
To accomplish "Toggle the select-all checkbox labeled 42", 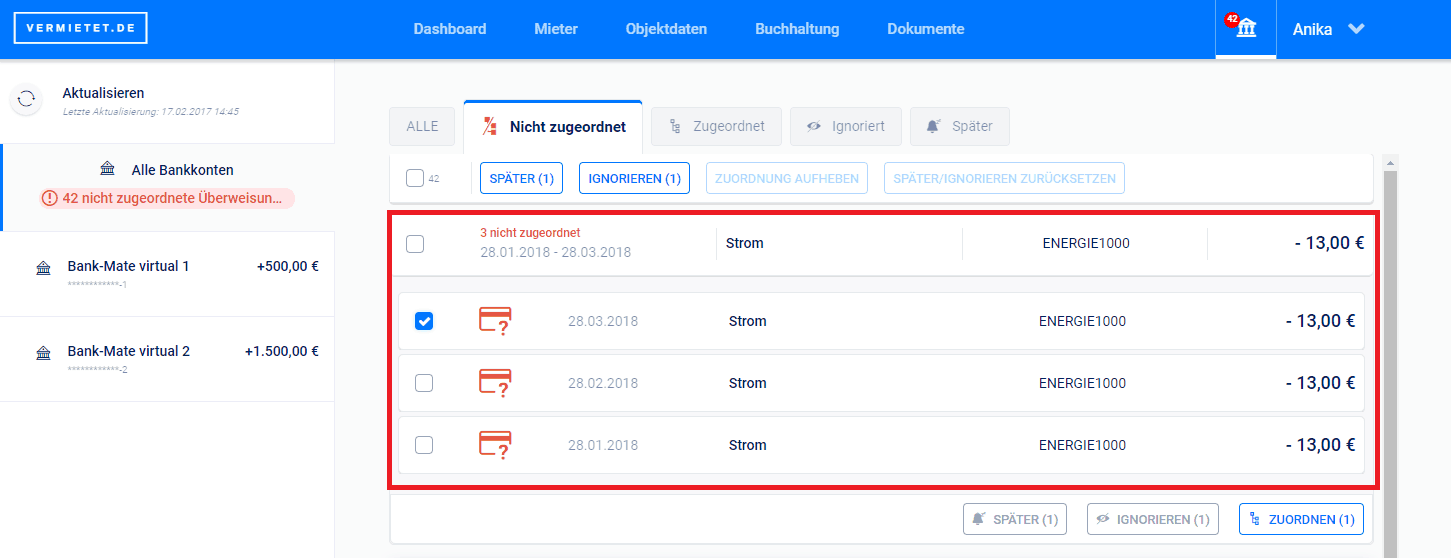I will pyautogui.click(x=415, y=179).
